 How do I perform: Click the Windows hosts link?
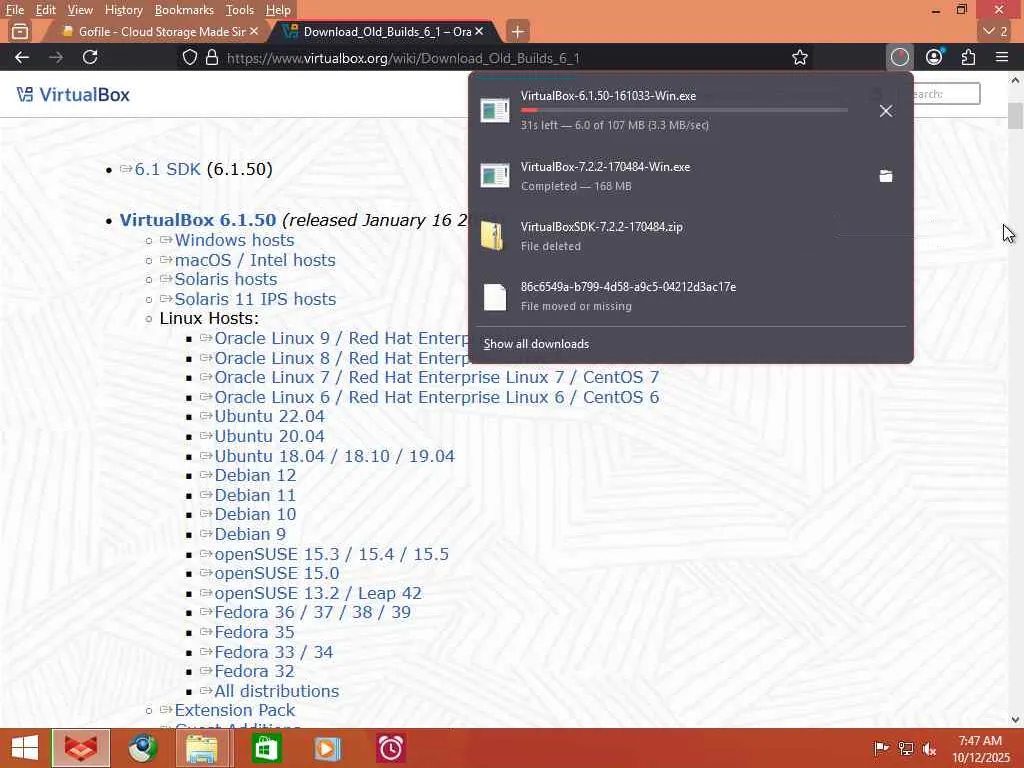coord(234,240)
